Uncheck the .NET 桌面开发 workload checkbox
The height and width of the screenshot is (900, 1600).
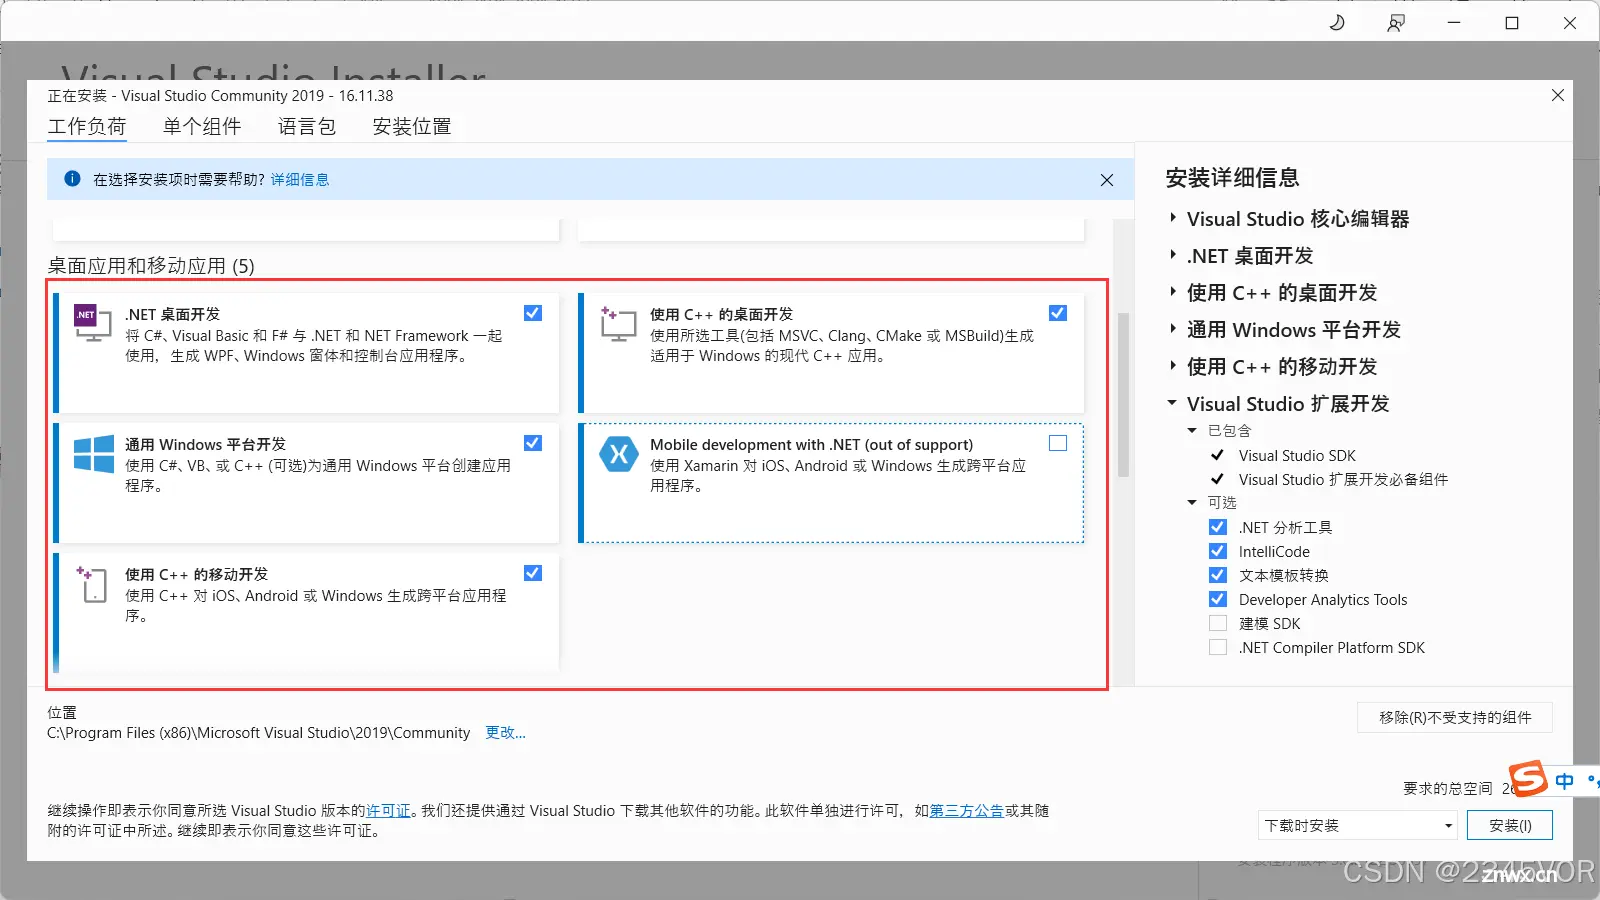(533, 313)
